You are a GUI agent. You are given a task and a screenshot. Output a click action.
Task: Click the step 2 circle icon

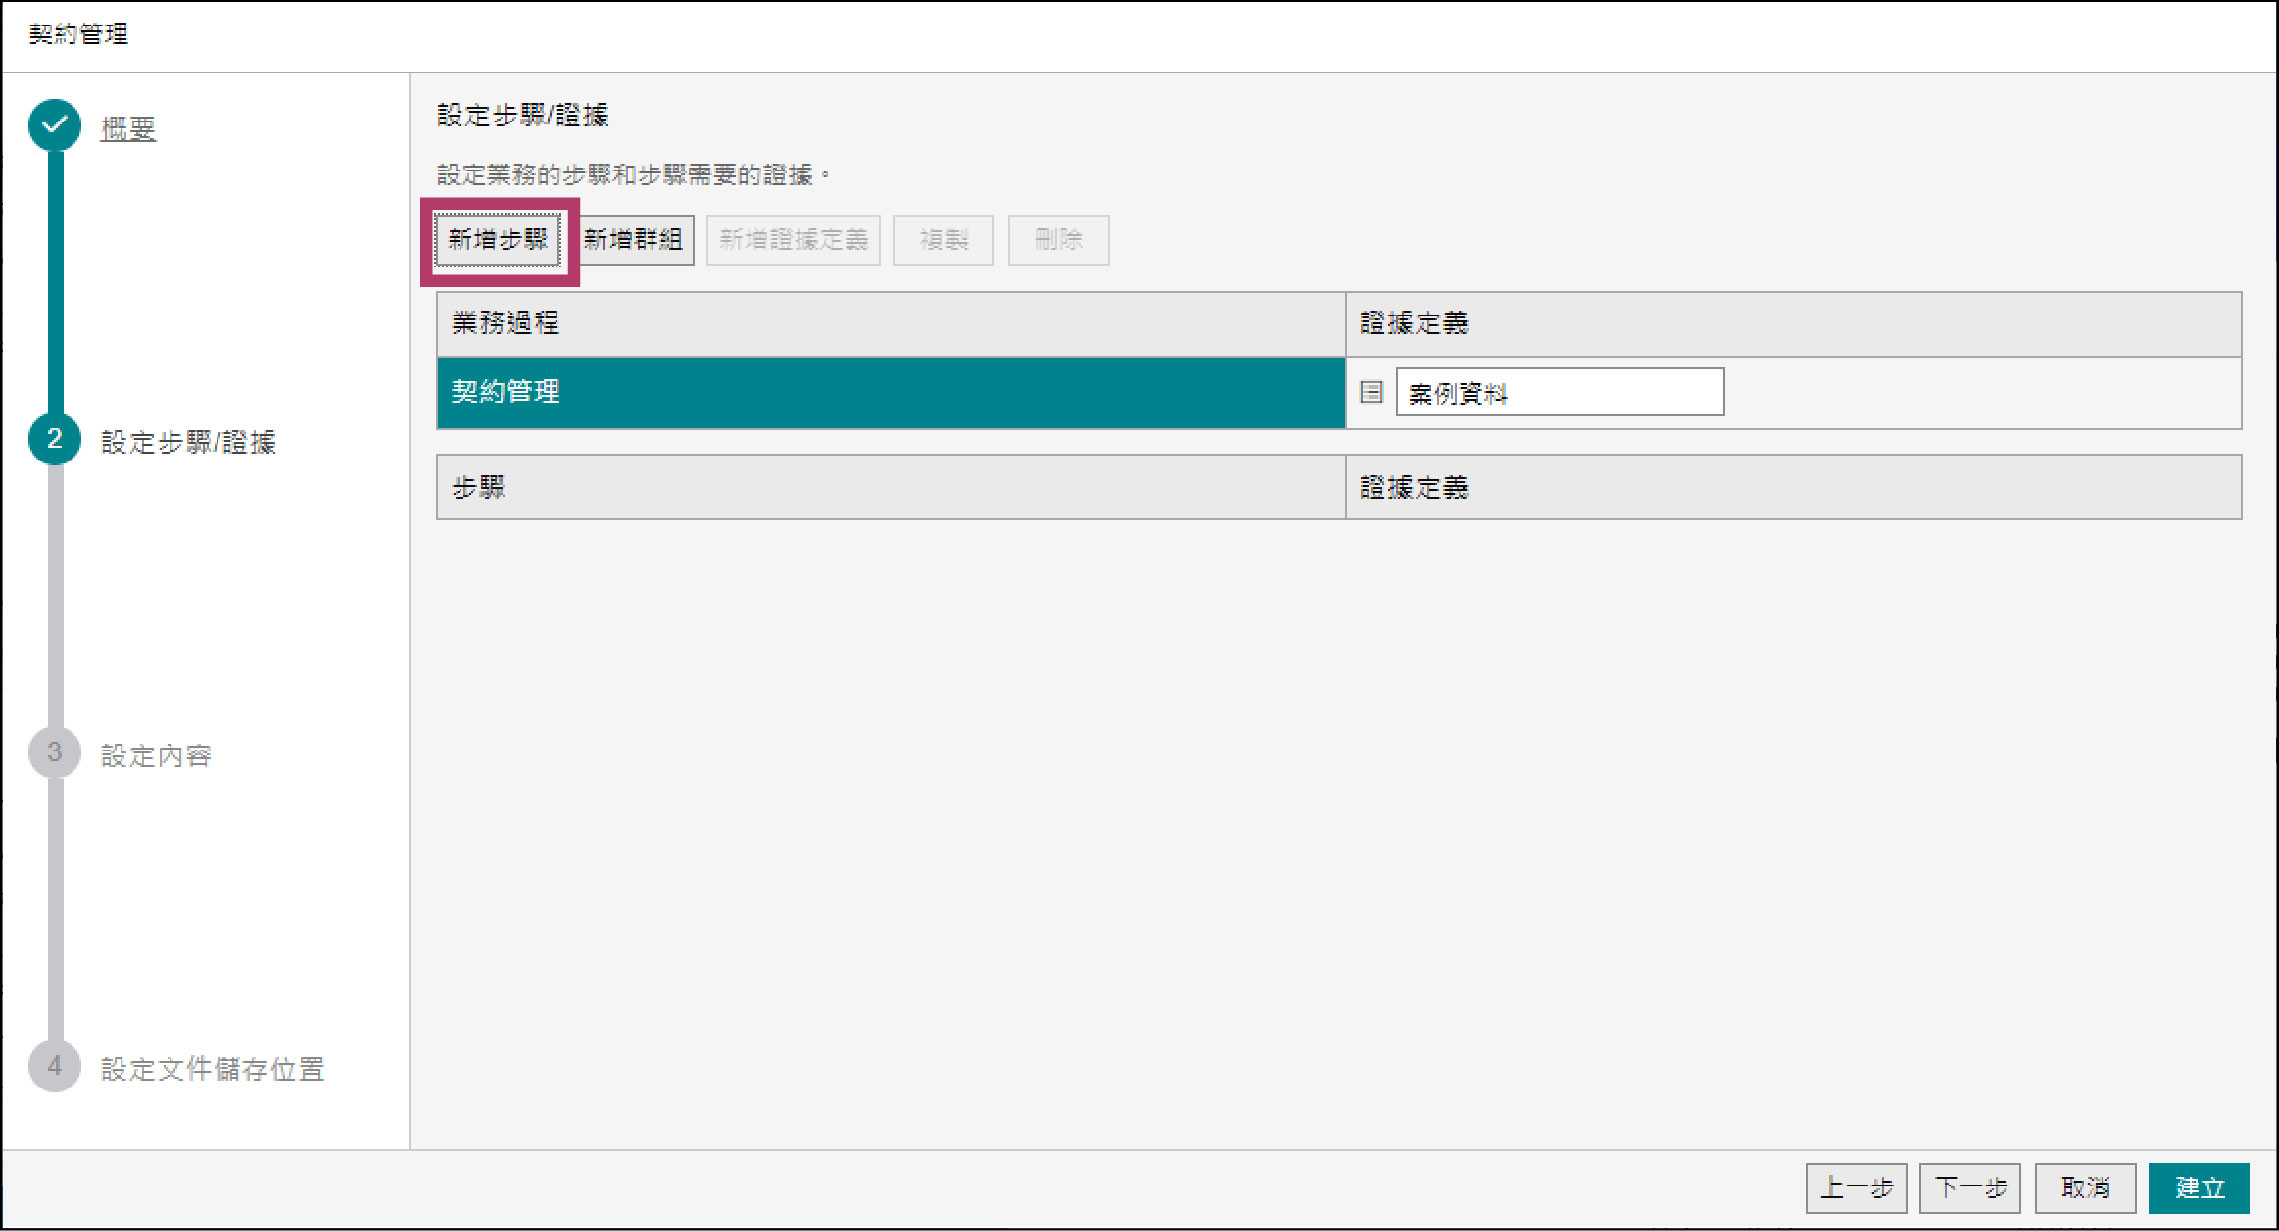click(55, 440)
